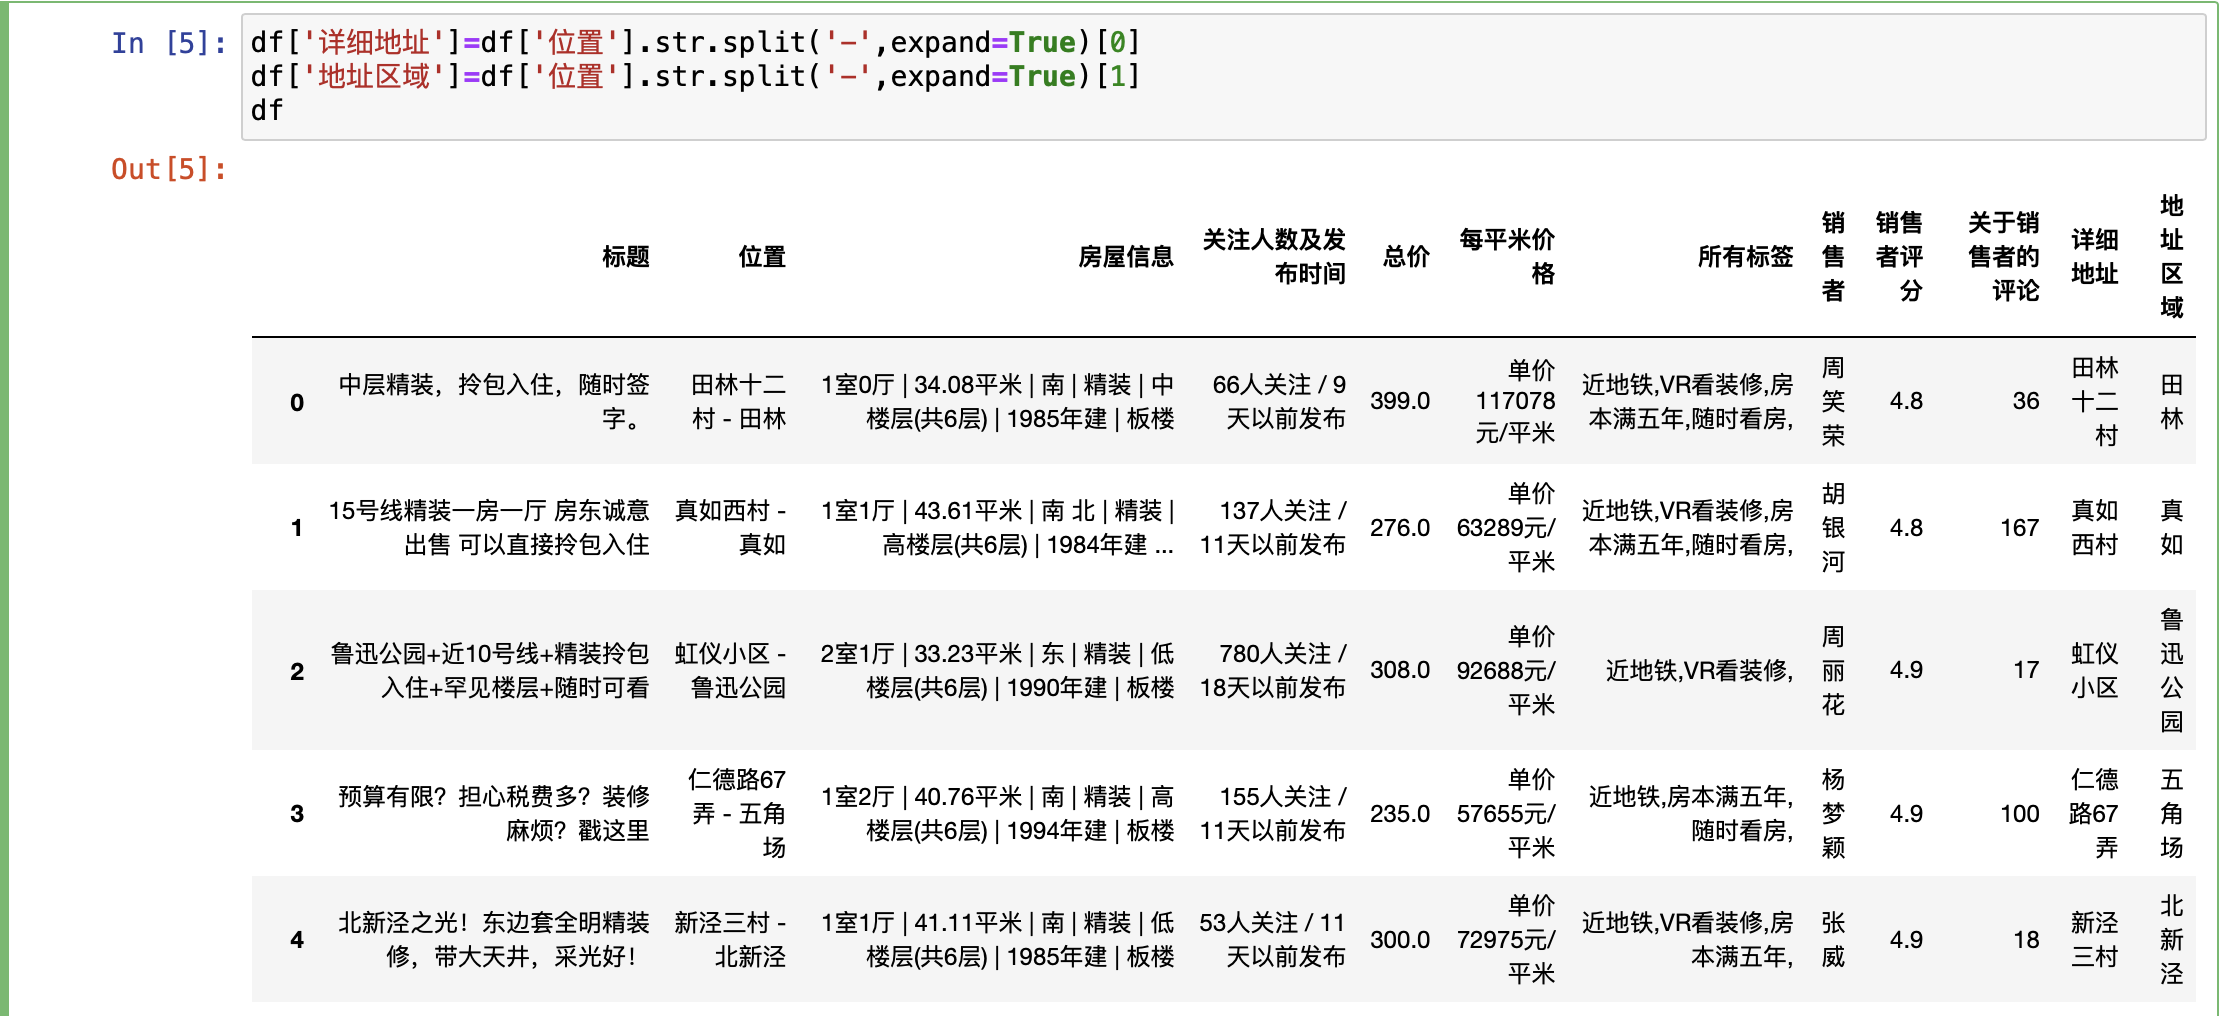Image resolution: width=2226 pixels, height=1016 pixels.
Task: Click unit price '单价72975元/平米'
Action: click(x=1506, y=940)
